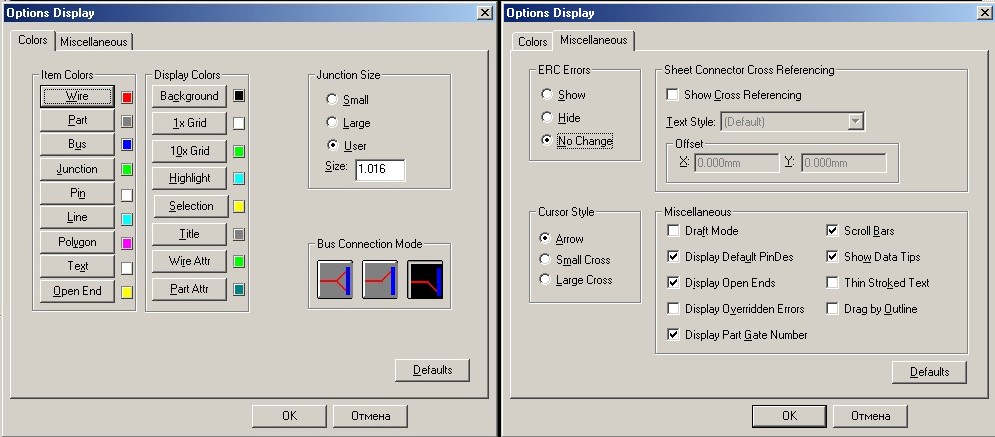Toggle Drag by Outline checkbox
The width and height of the screenshot is (995, 437).
(x=833, y=309)
